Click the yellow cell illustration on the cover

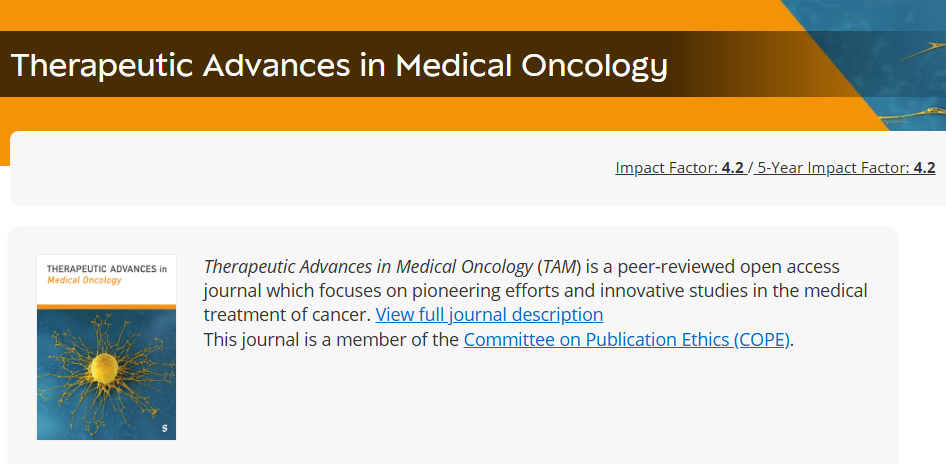pos(103,369)
